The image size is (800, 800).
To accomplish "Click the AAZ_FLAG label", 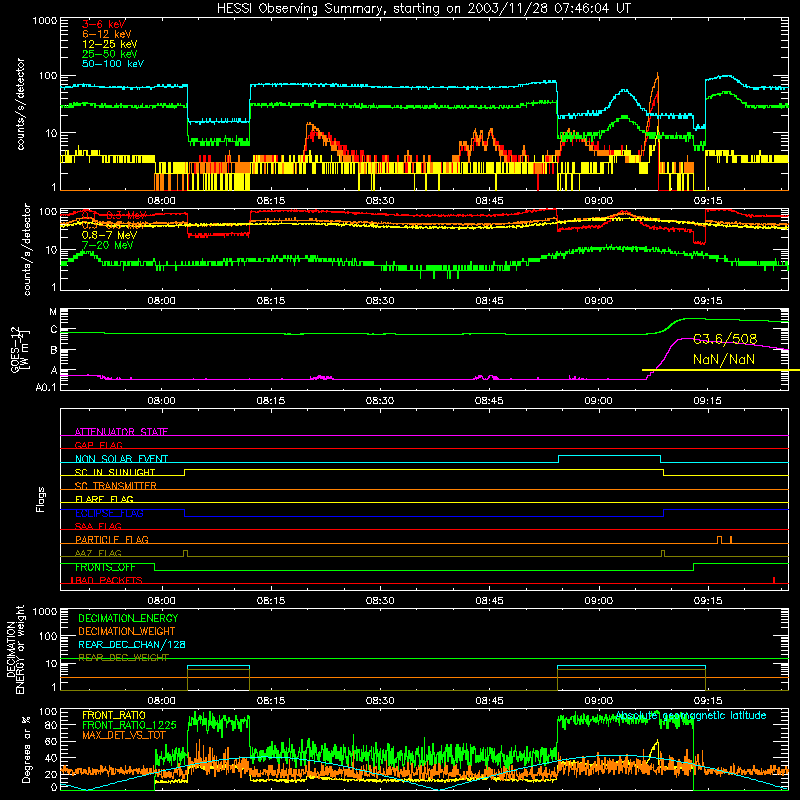I will [98, 553].
